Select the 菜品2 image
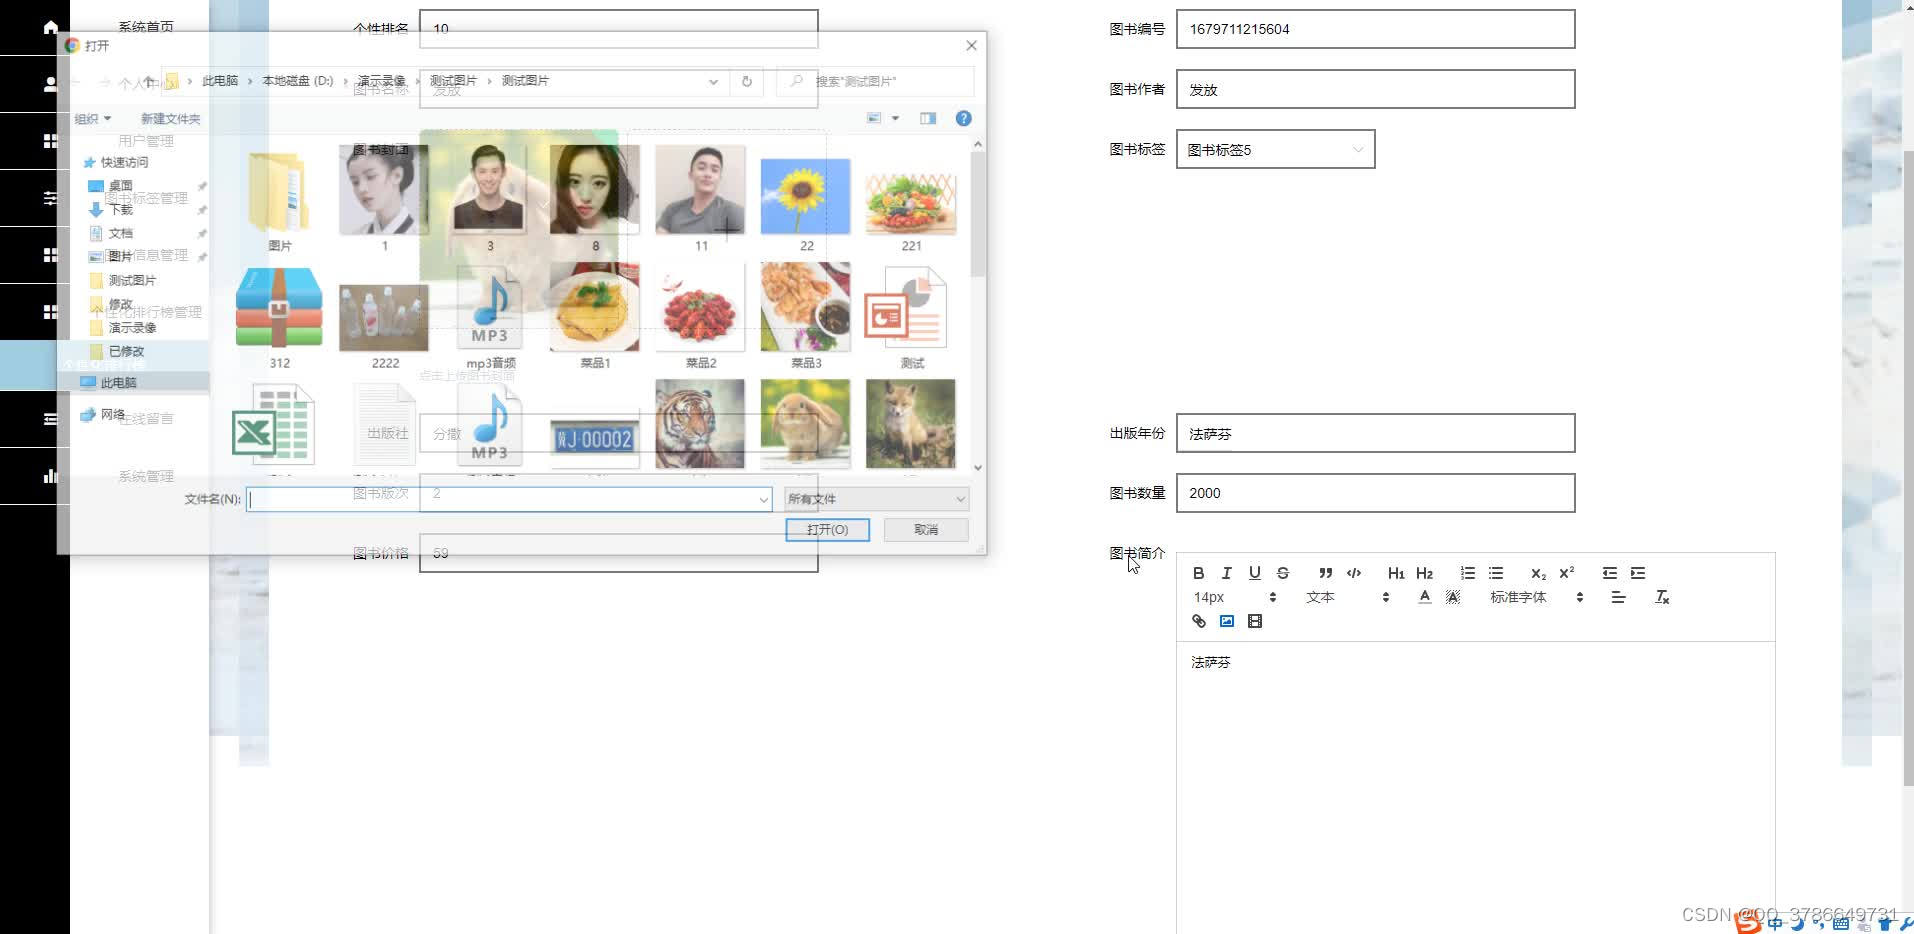 (700, 316)
